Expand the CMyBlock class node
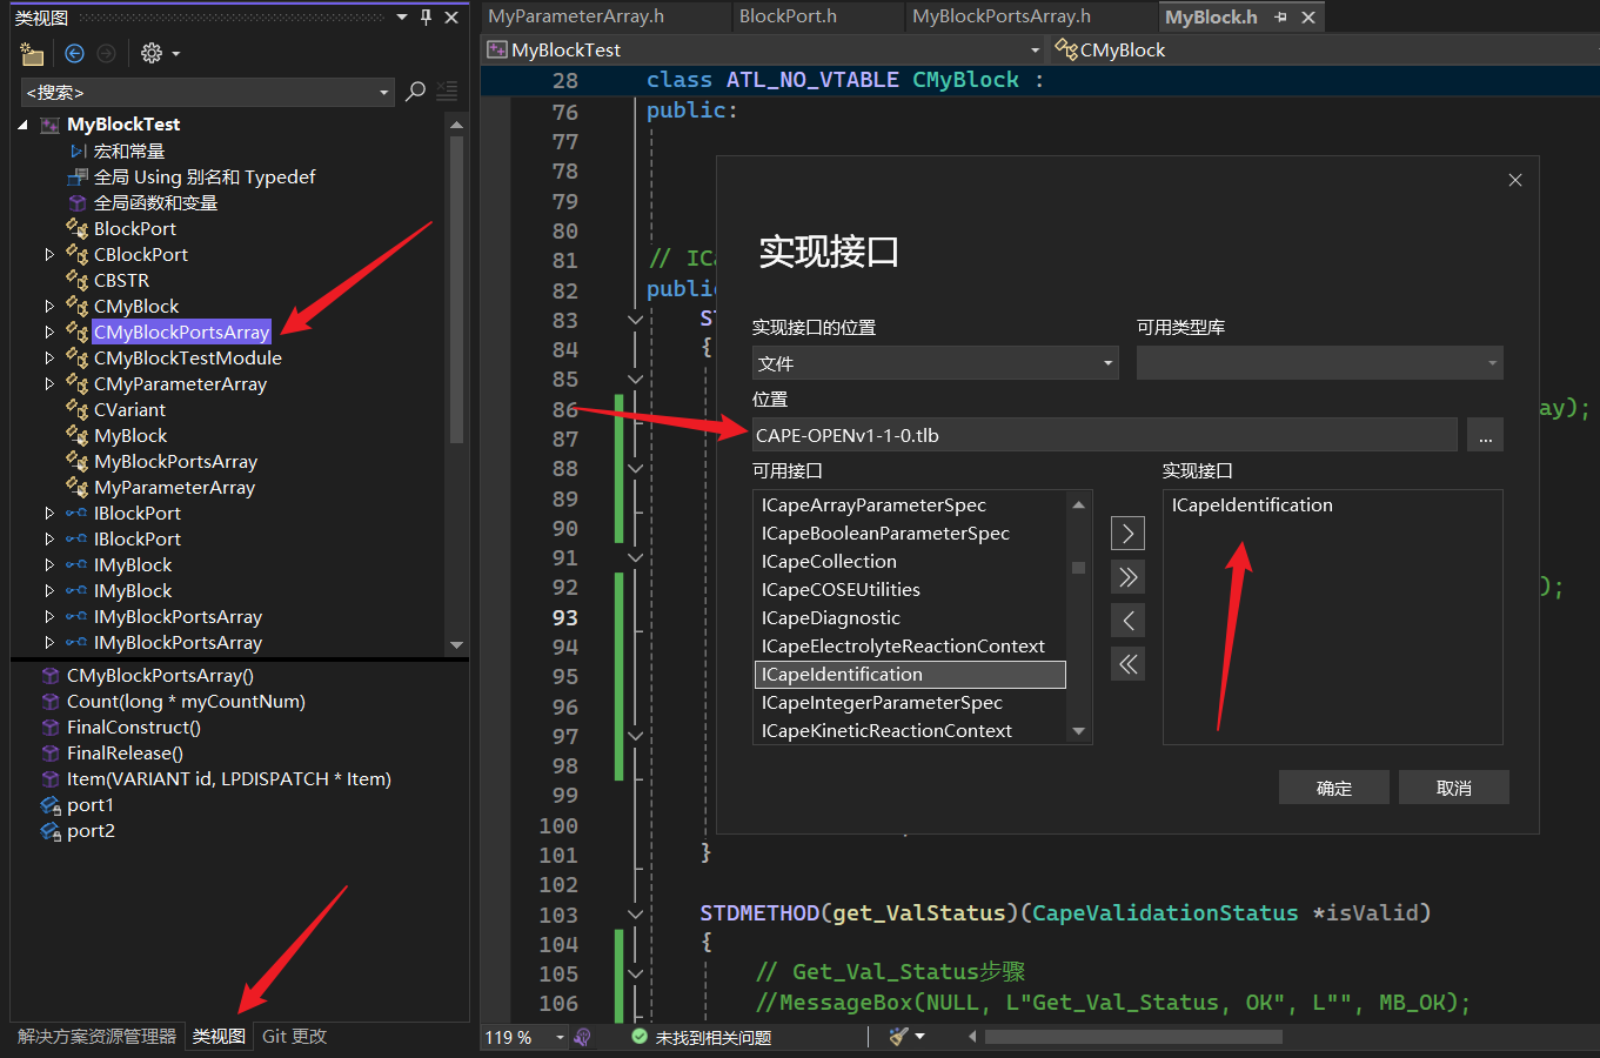1600x1058 pixels. coord(49,306)
